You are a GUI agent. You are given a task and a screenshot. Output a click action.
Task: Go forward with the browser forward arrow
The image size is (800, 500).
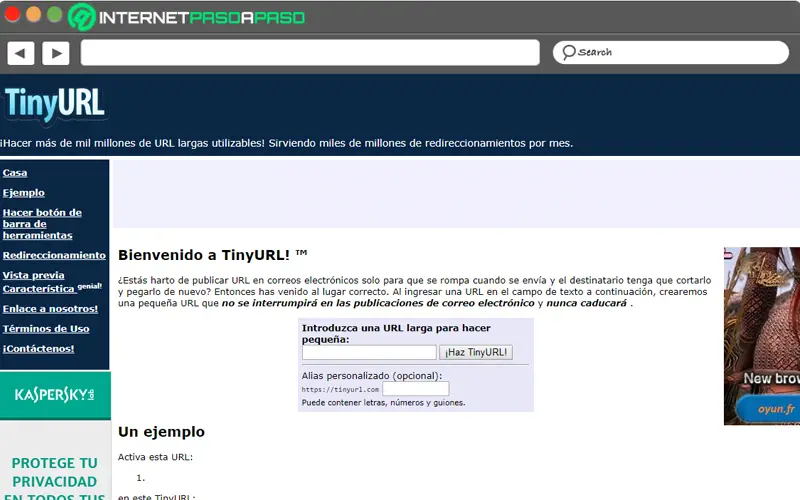pos(56,53)
